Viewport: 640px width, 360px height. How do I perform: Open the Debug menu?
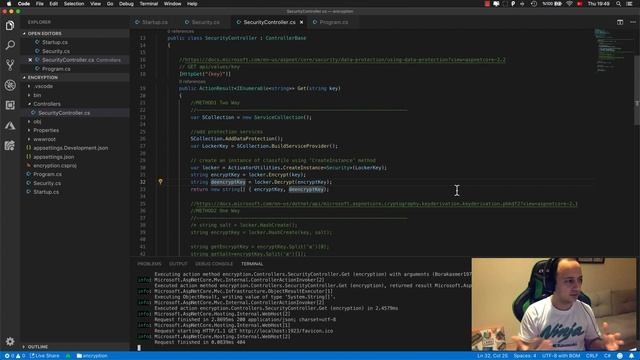coord(126,4)
